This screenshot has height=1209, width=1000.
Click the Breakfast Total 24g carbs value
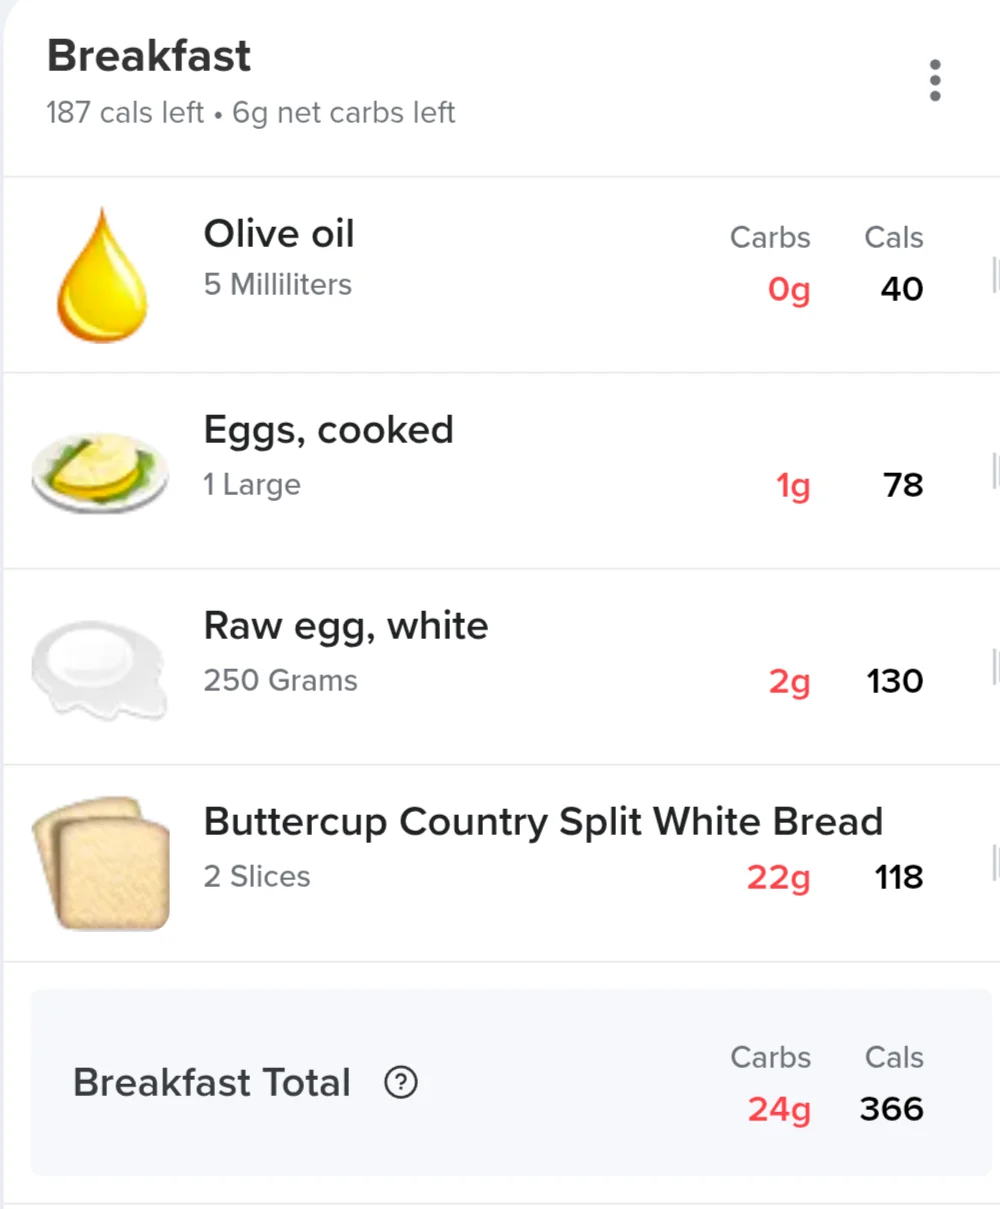pyautogui.click(x=780, y=1109)
